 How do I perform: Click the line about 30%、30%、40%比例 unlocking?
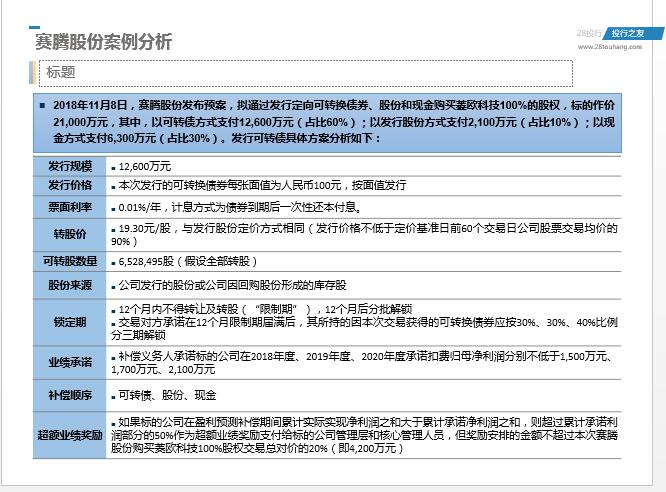[x=364, y=328]
